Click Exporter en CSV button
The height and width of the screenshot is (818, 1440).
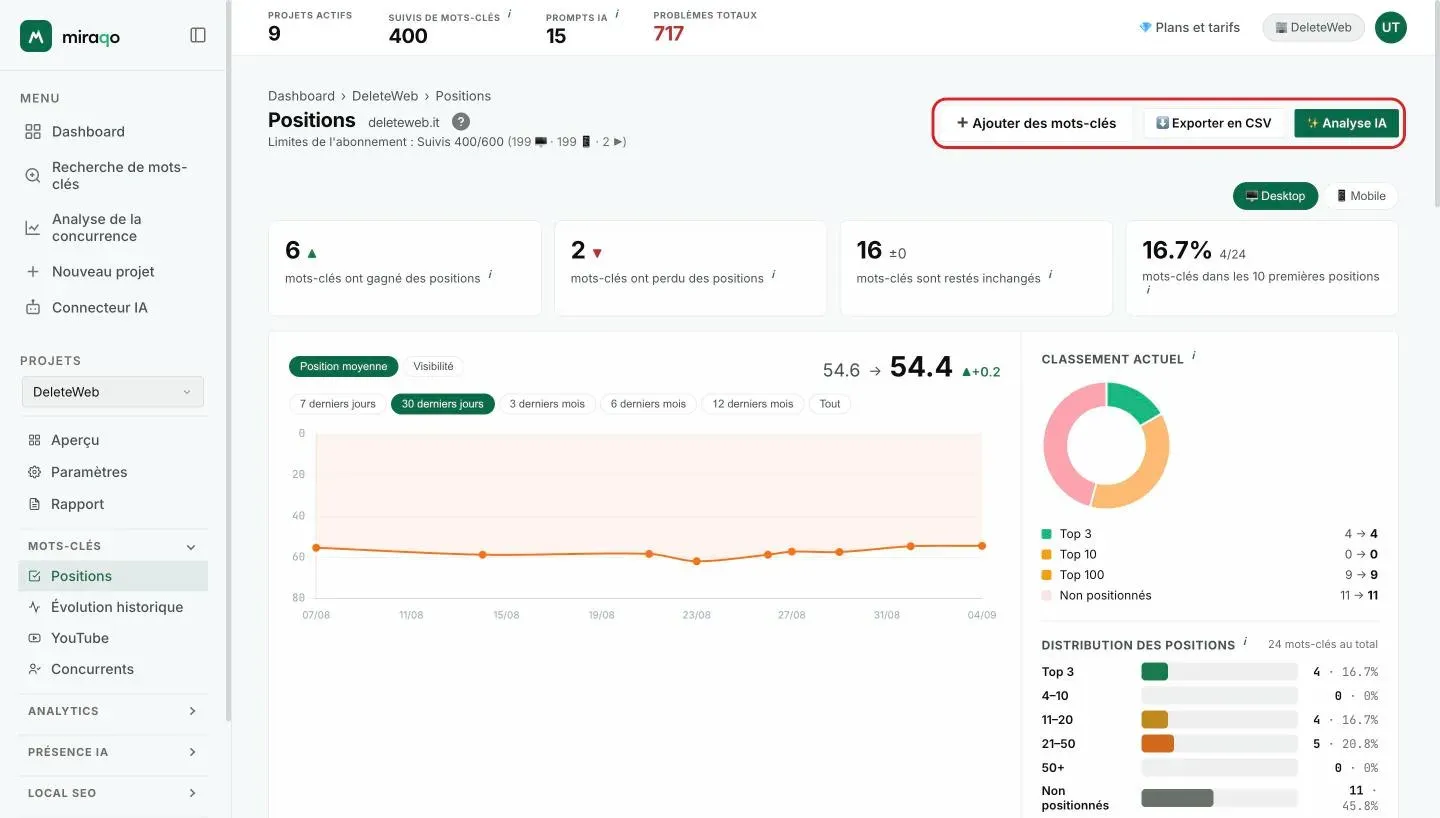point(1213,123)
